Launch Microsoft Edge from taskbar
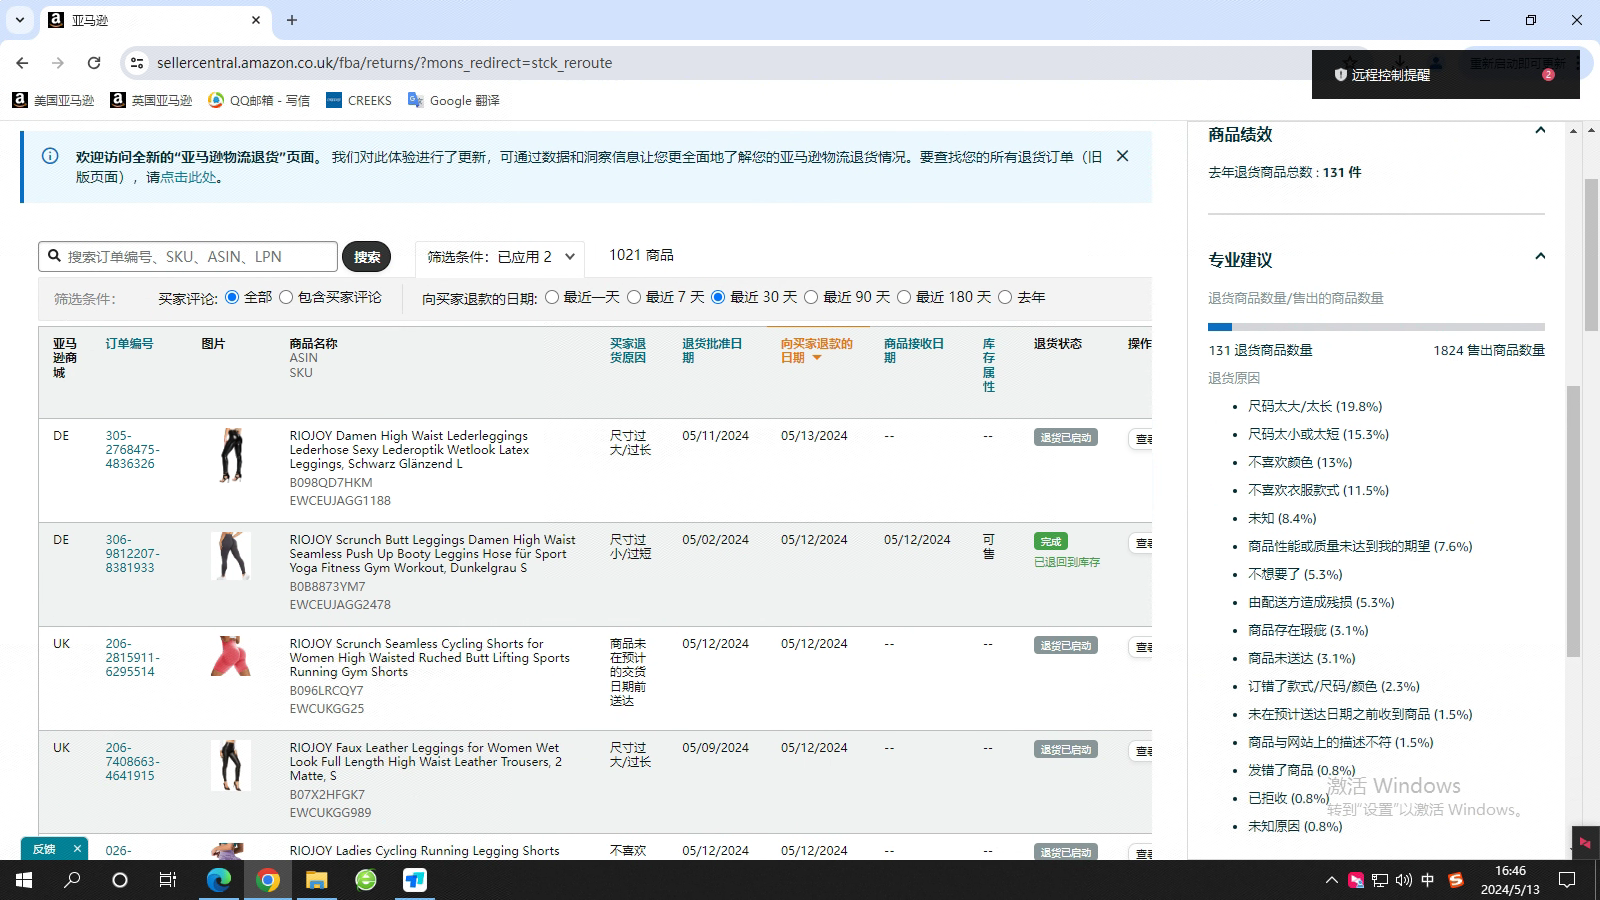 218,880
